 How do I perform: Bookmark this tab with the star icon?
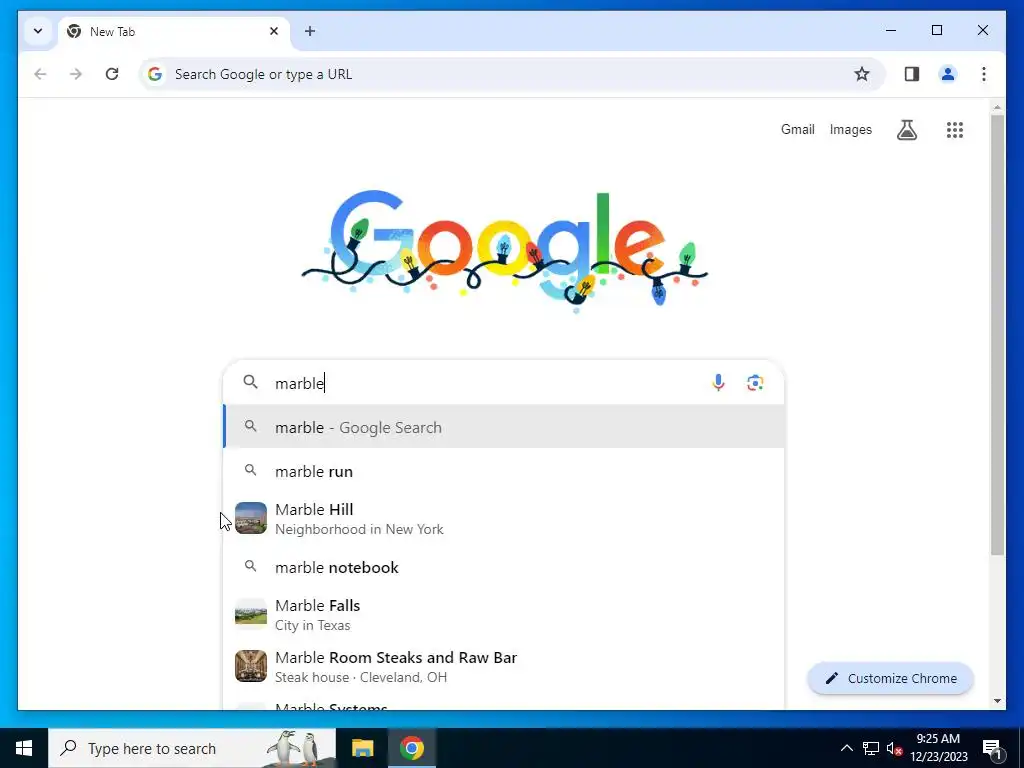point(862,74)
